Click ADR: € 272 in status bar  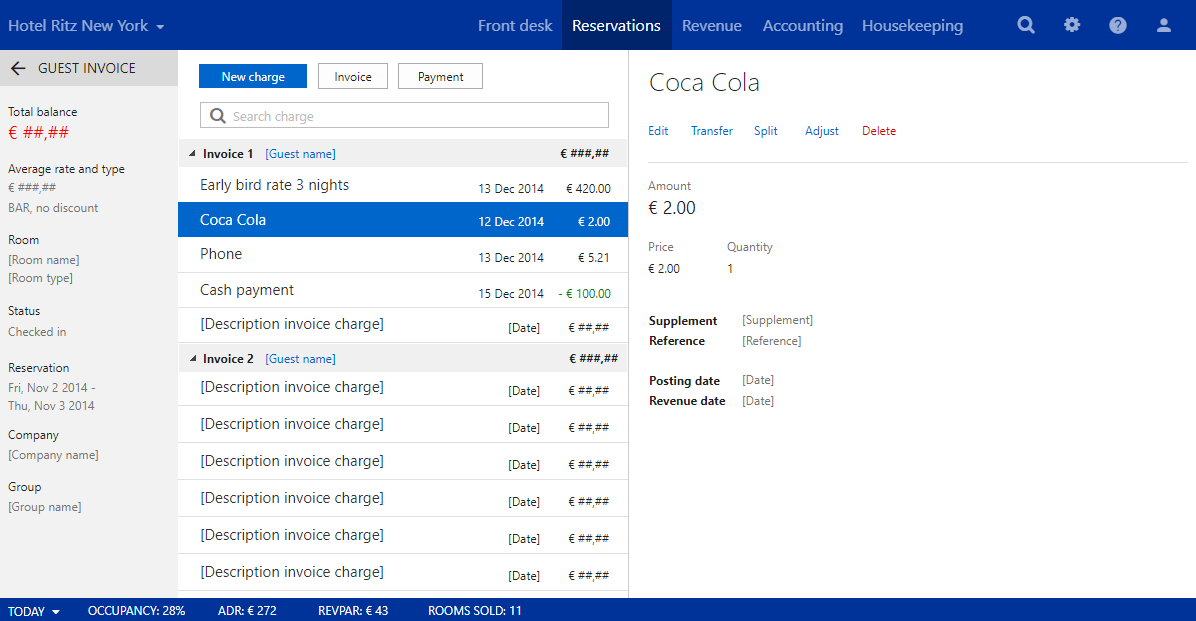coord(247,611)
